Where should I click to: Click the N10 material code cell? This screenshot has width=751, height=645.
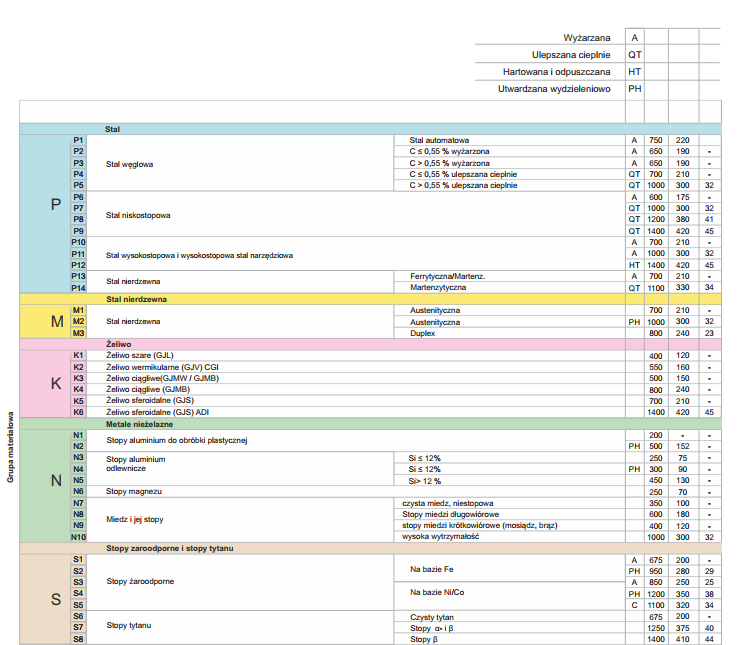click(79, 537)
